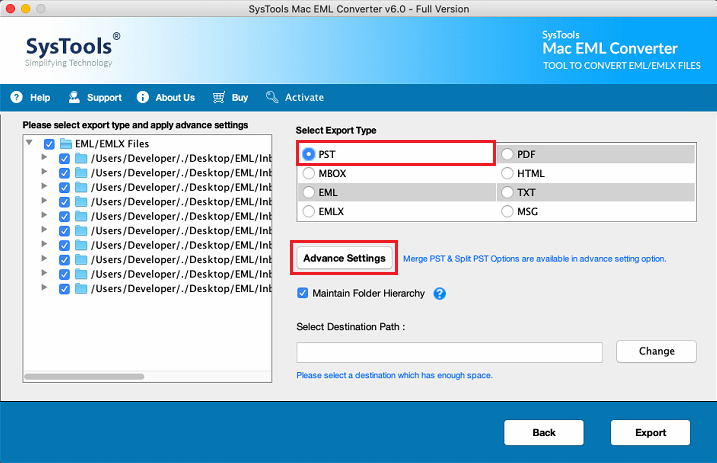Open Support via the headset icon
This screenshot has height=463, width=717.
pos(74,98)
